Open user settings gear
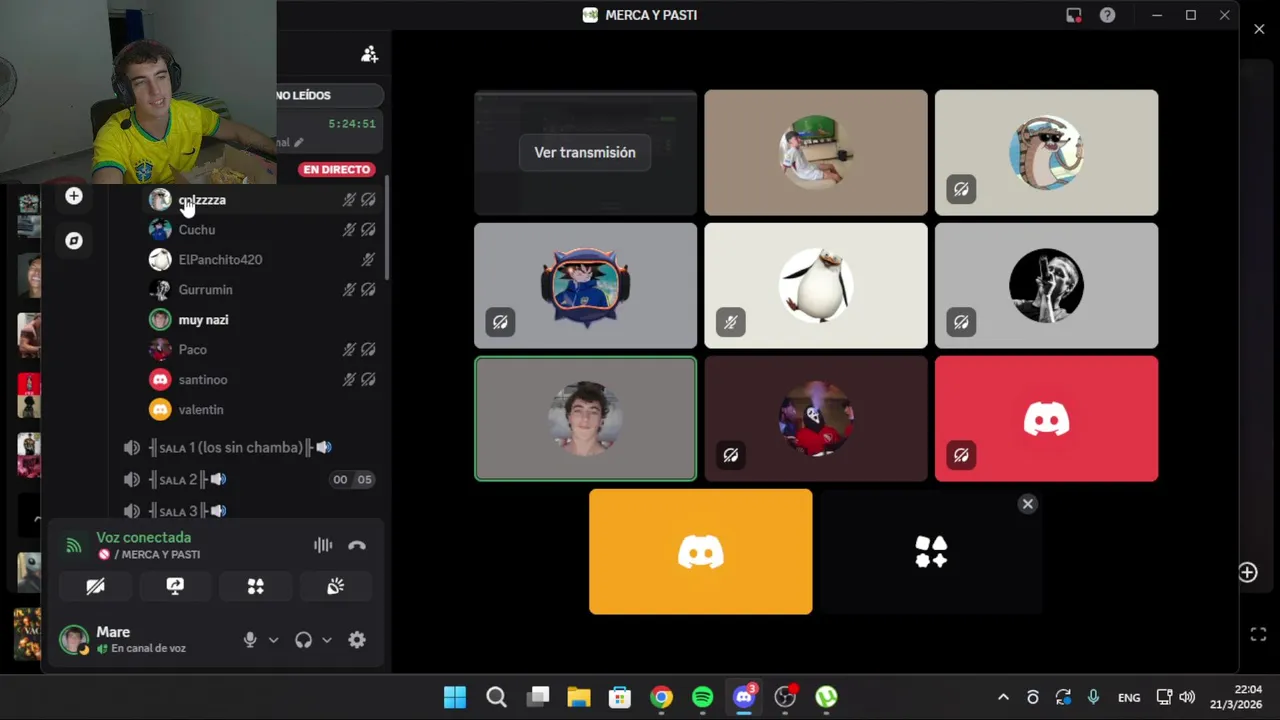The width and height of the screenshot is (1280, 720). coord(357,640)
